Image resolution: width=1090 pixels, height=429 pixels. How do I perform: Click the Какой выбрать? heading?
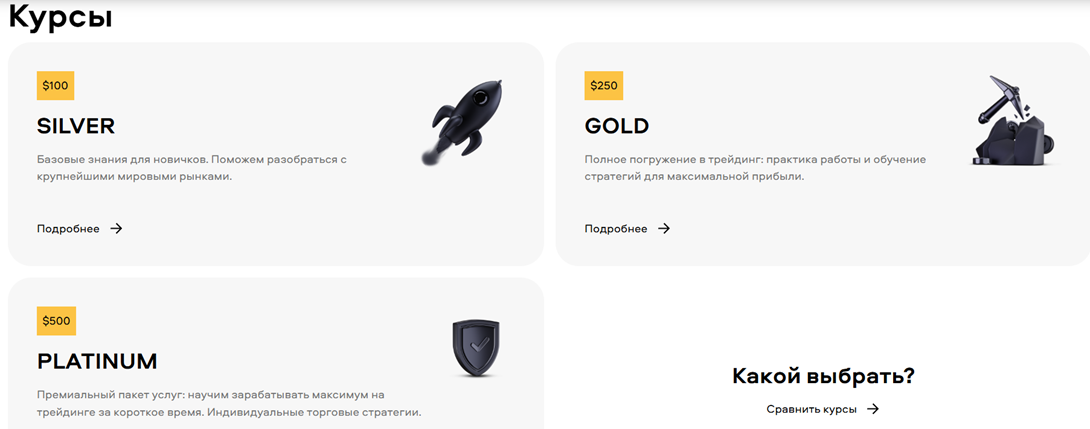pos(823,376)
